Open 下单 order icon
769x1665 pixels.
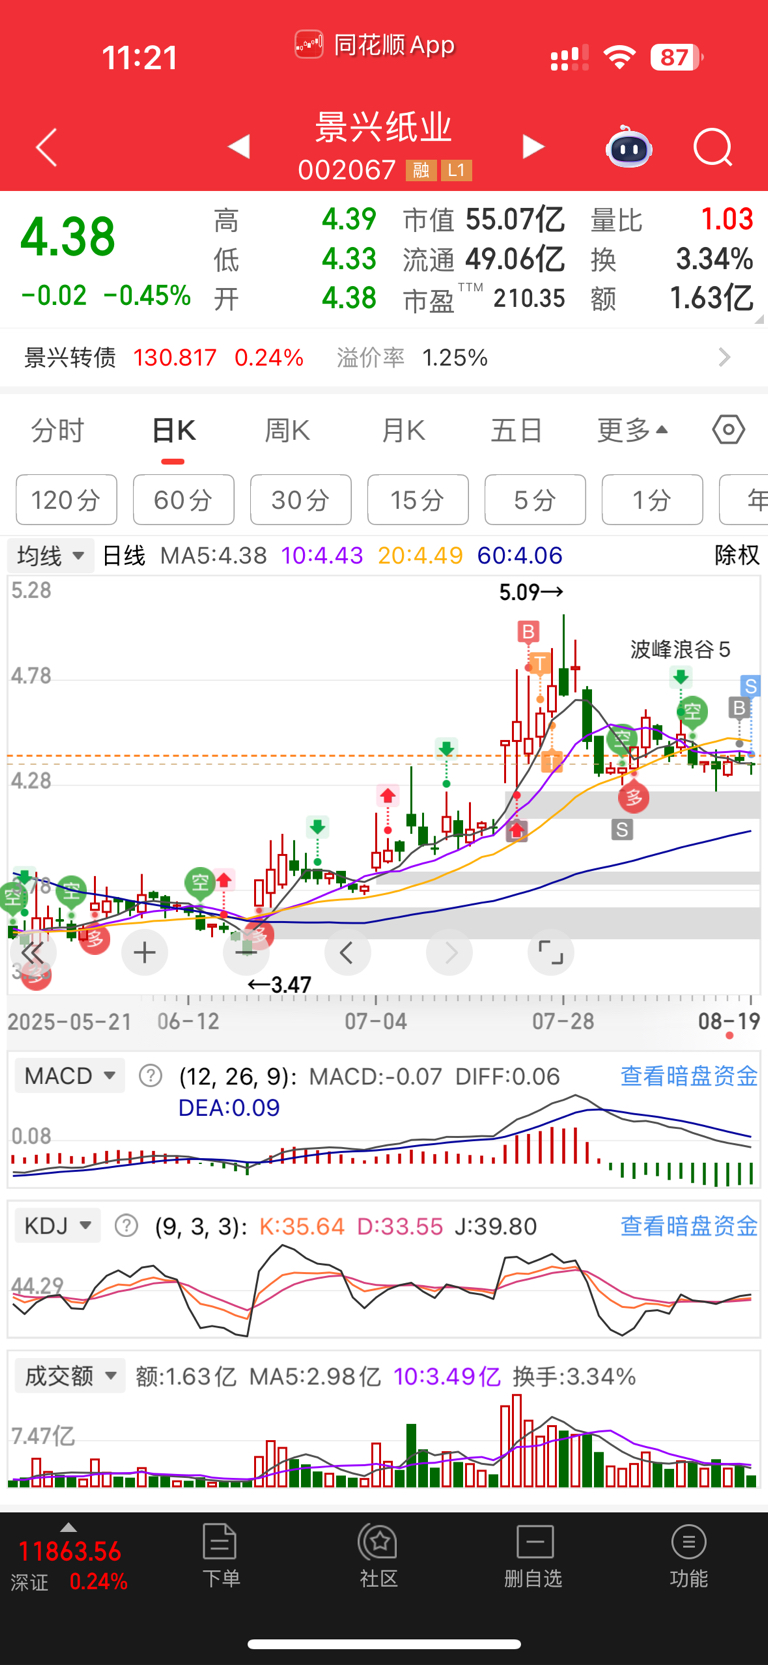(x=220, y=1556)
